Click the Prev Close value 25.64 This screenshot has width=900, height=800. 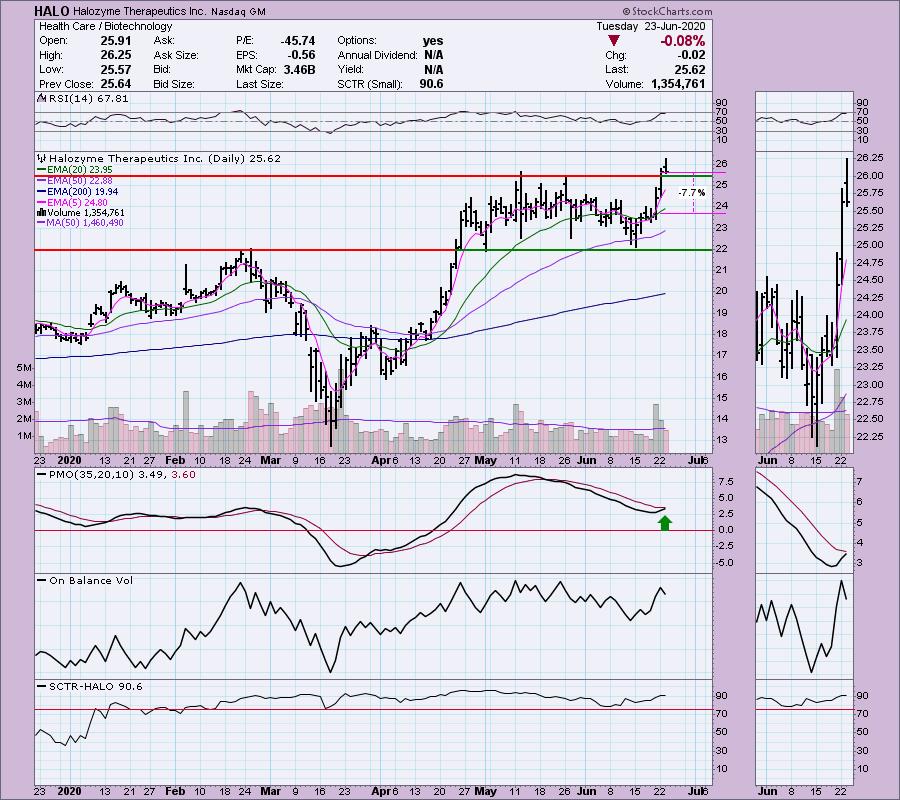[116, 84]
